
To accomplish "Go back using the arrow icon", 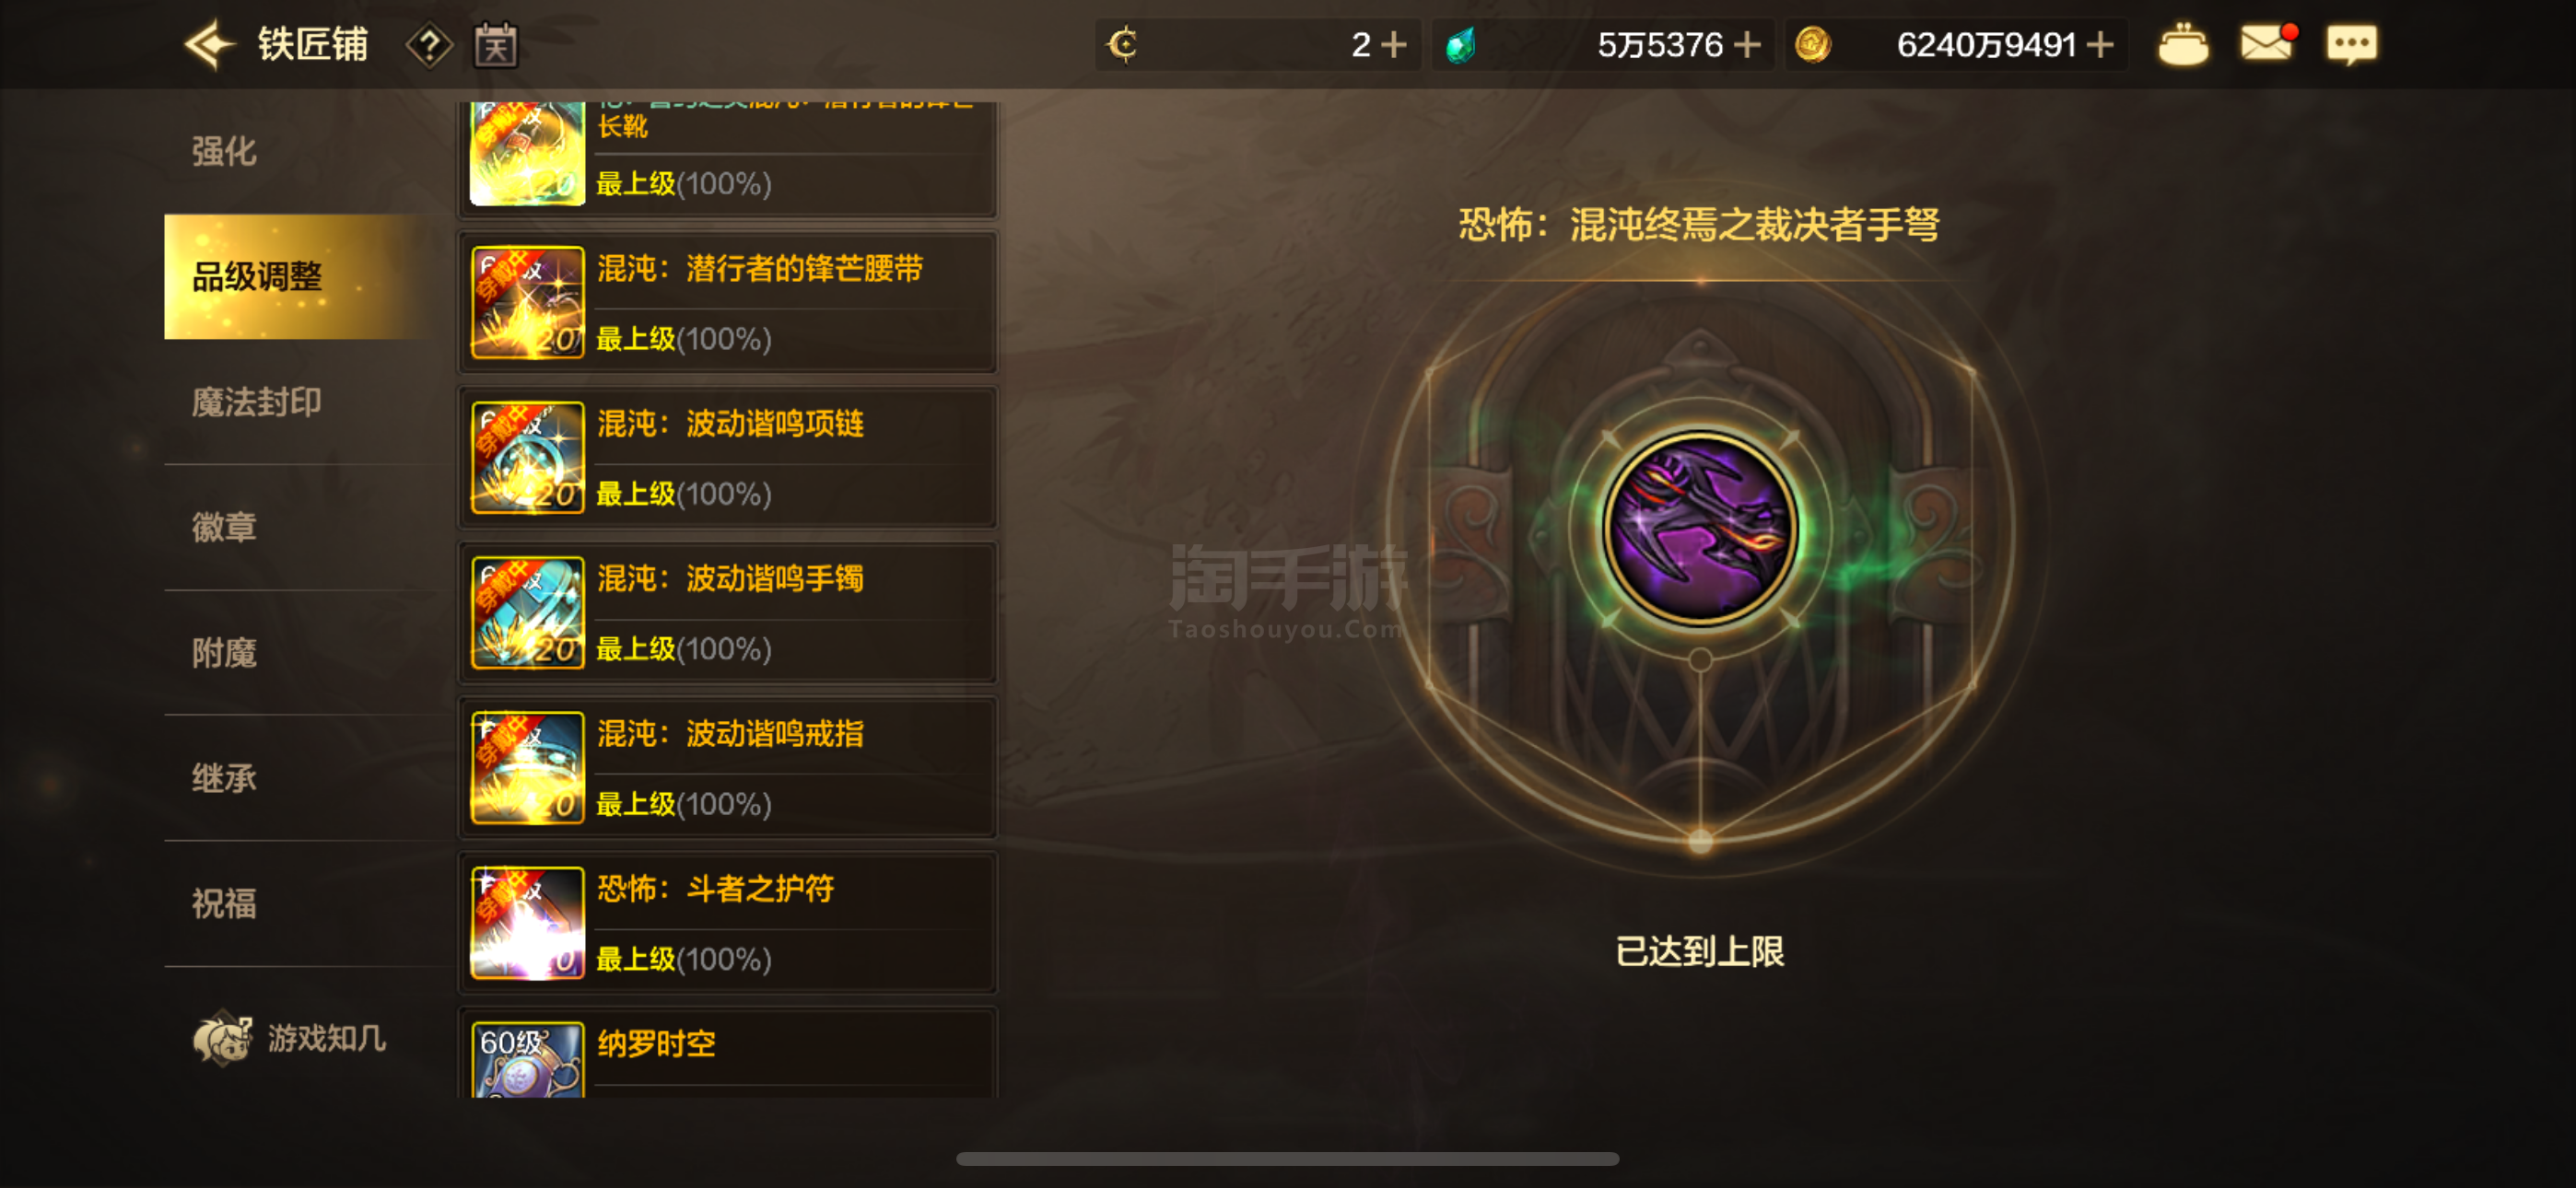I will point(209,45).
